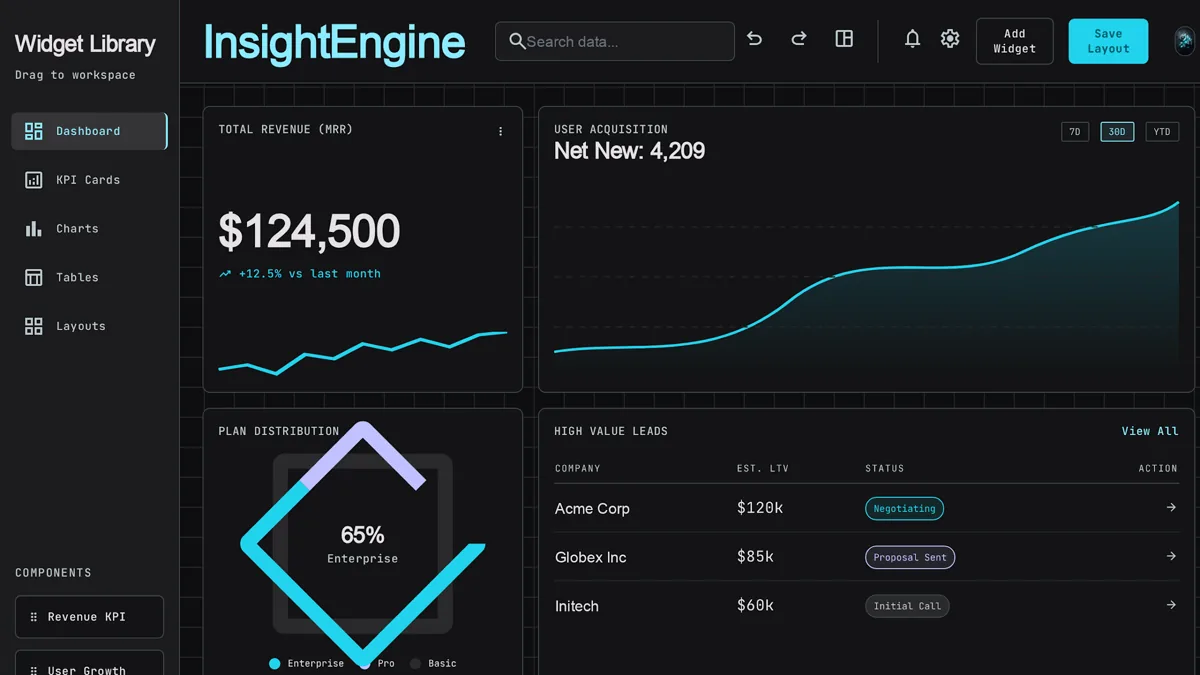Click the Negotiating status badge
Image resolution: width=1200 pixels, height=675 pixels.
[x=904, y=508]
